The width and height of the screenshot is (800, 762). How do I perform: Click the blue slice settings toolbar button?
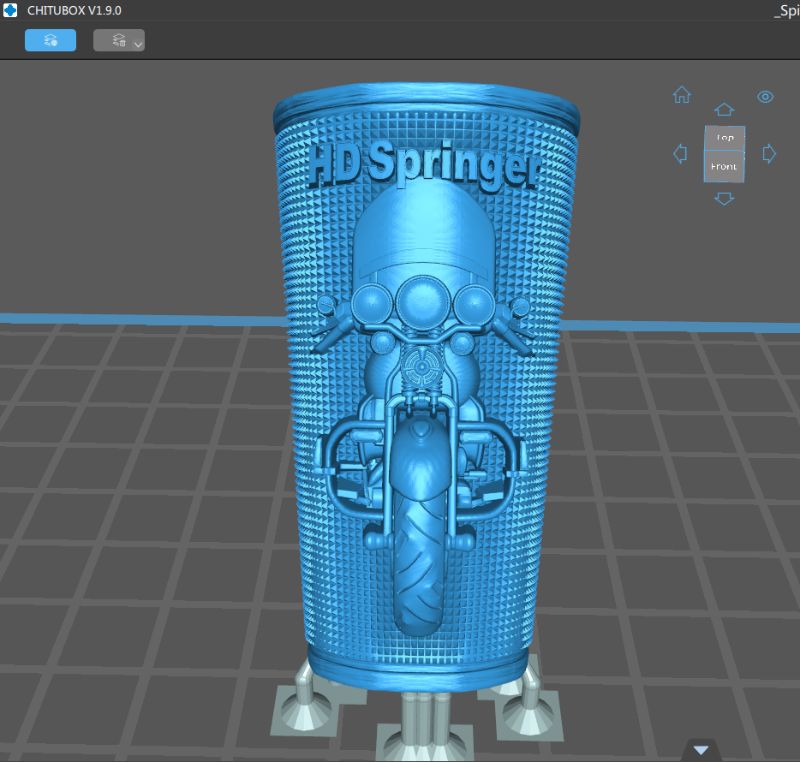[51, 40]
